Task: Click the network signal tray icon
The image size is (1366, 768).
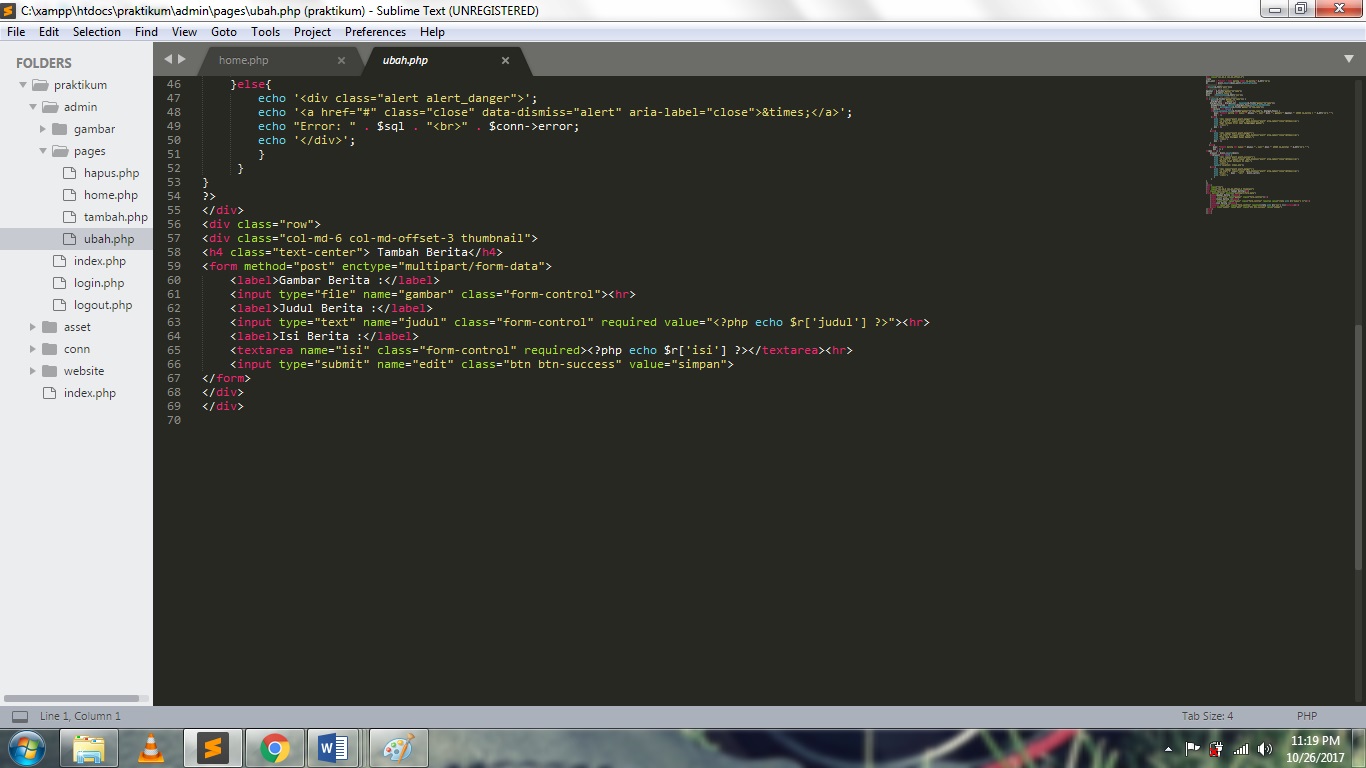Action: pyautogui.click(x=1241, y=749)
